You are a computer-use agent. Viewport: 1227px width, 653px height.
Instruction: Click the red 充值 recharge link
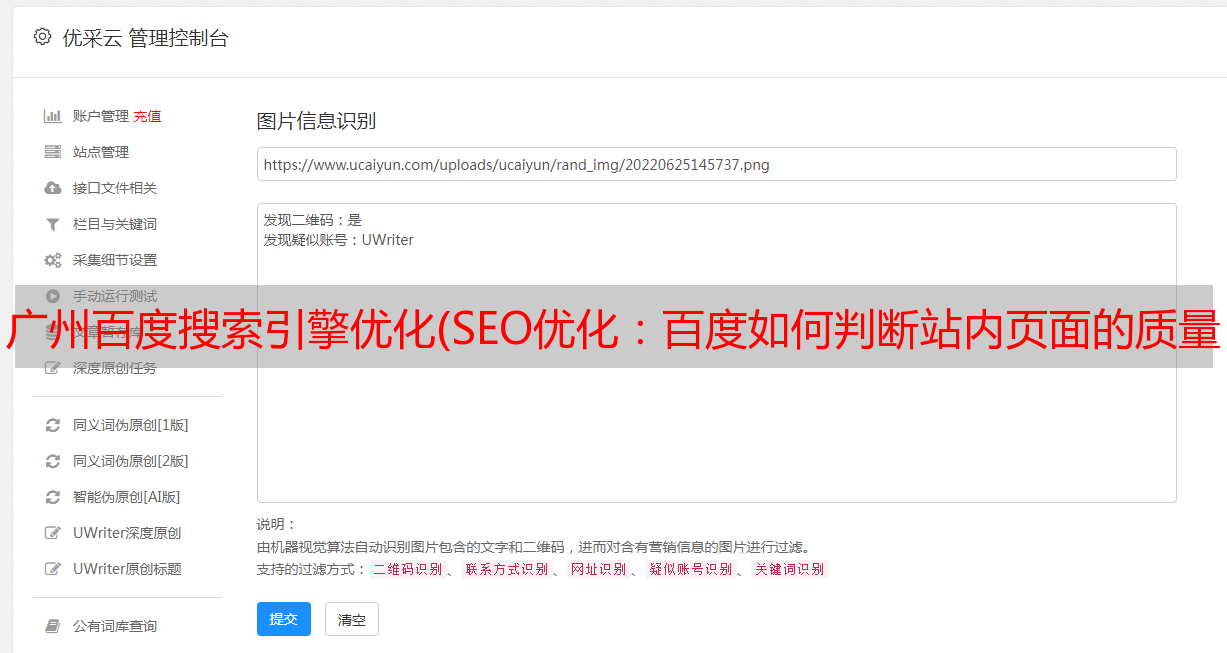click(147, 116)
